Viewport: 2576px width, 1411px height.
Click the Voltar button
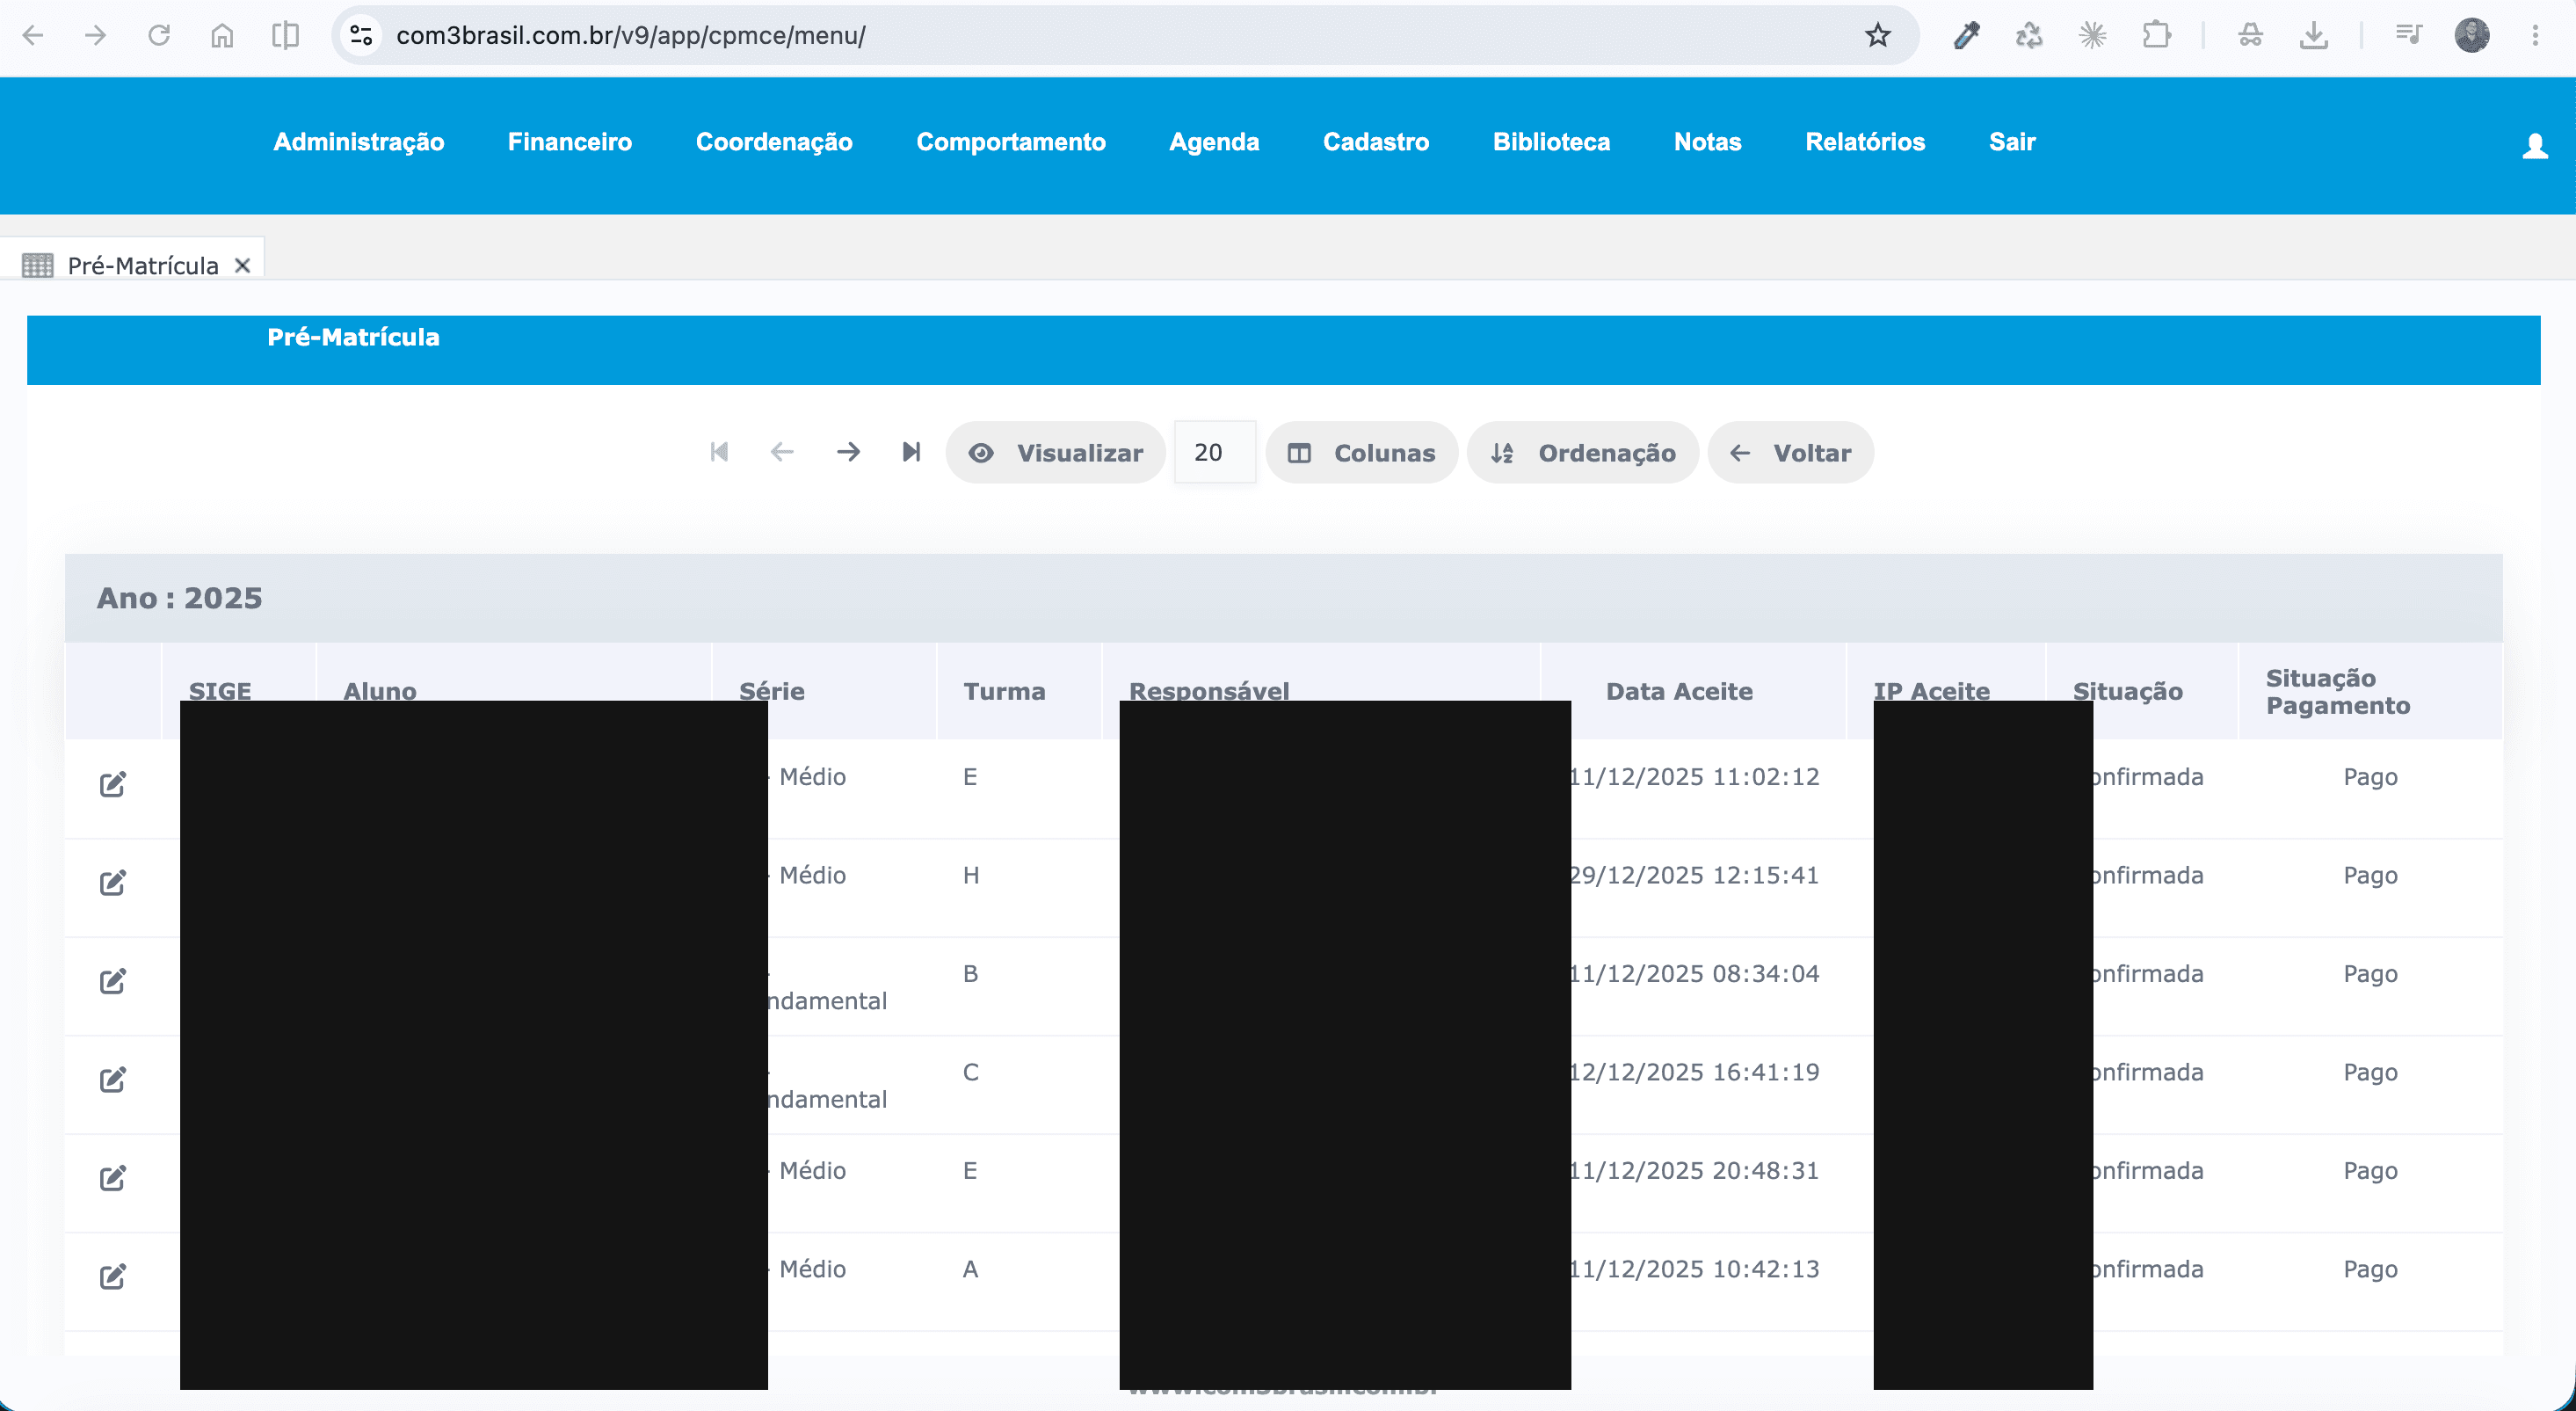click(1790, 453)
